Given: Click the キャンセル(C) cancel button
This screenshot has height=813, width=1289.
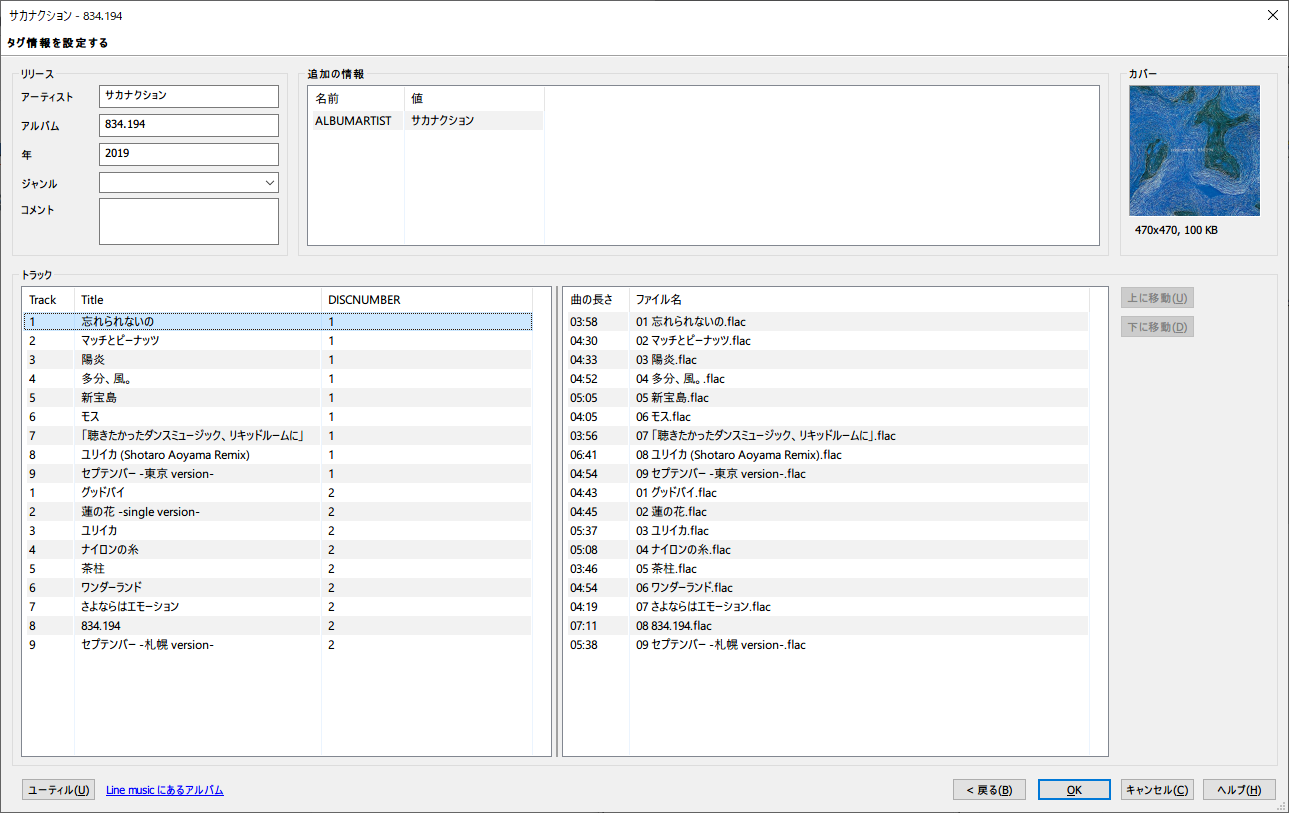Looking at the screenshot, I should tap(1157, 790).
